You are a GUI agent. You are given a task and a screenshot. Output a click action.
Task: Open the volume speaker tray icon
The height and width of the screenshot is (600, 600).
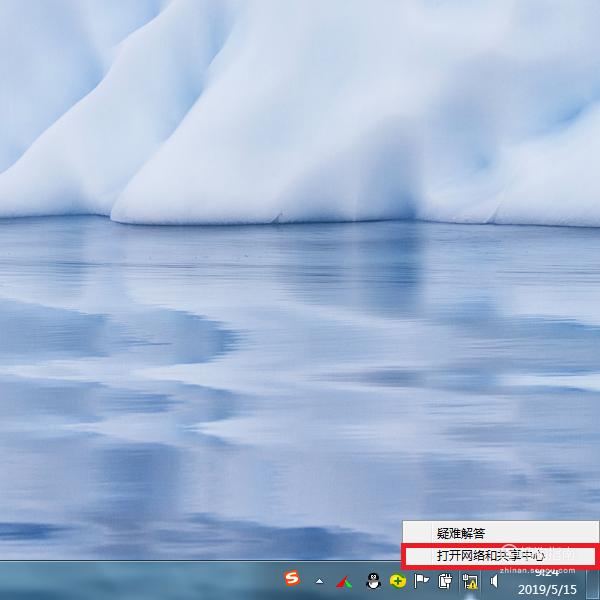tap(494, 581)
